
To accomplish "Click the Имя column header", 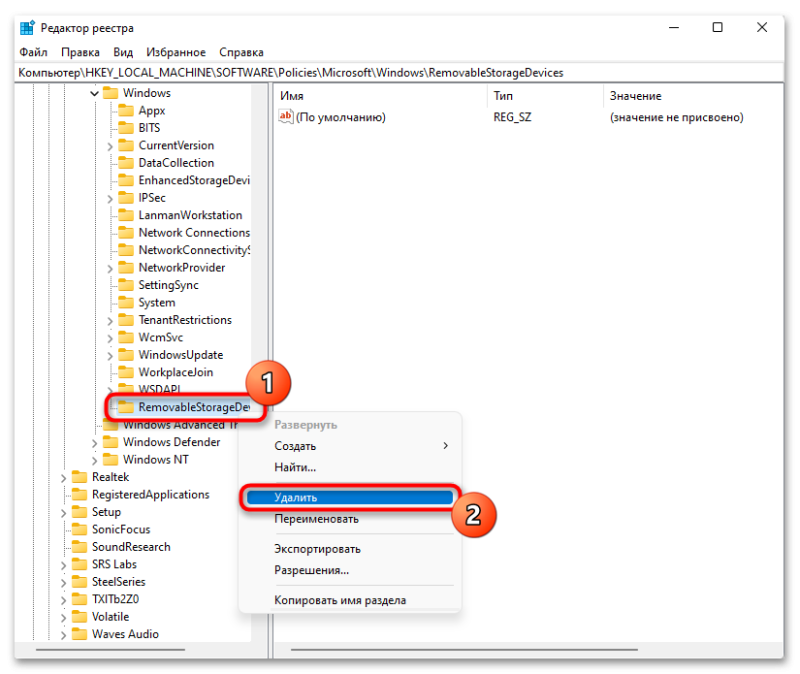I will coord(382,95).
